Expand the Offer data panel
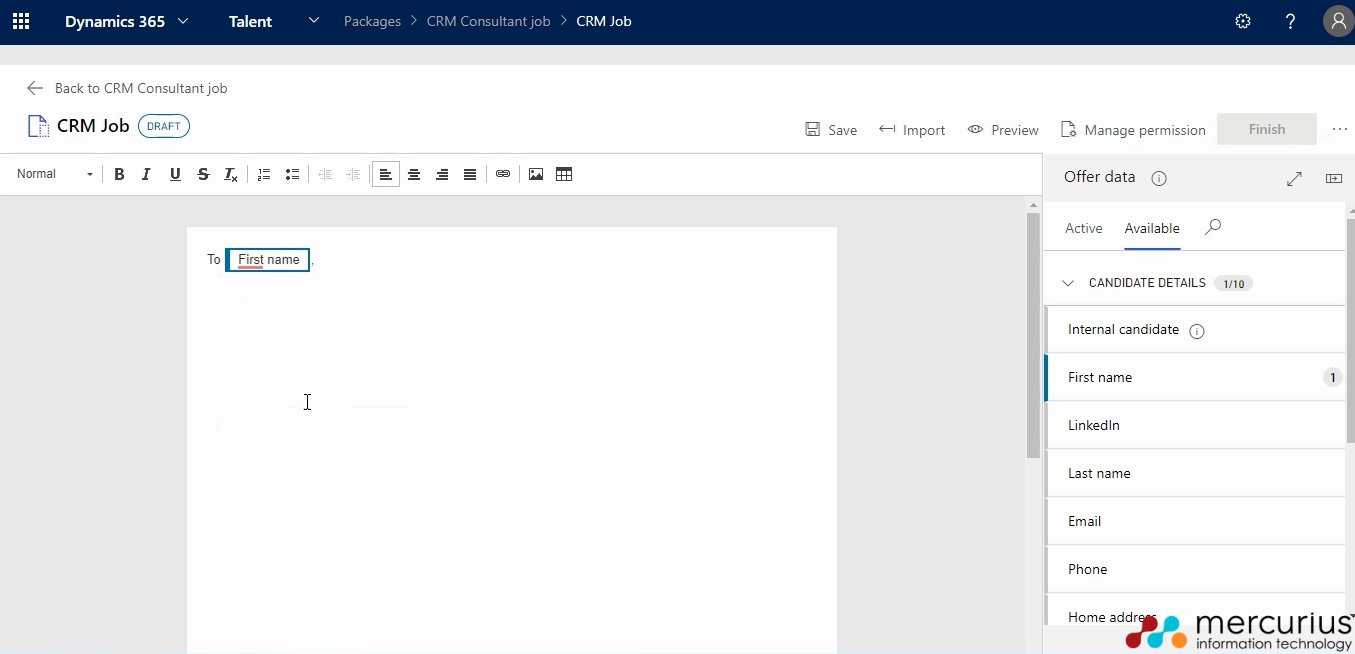 click(1294, 178)
